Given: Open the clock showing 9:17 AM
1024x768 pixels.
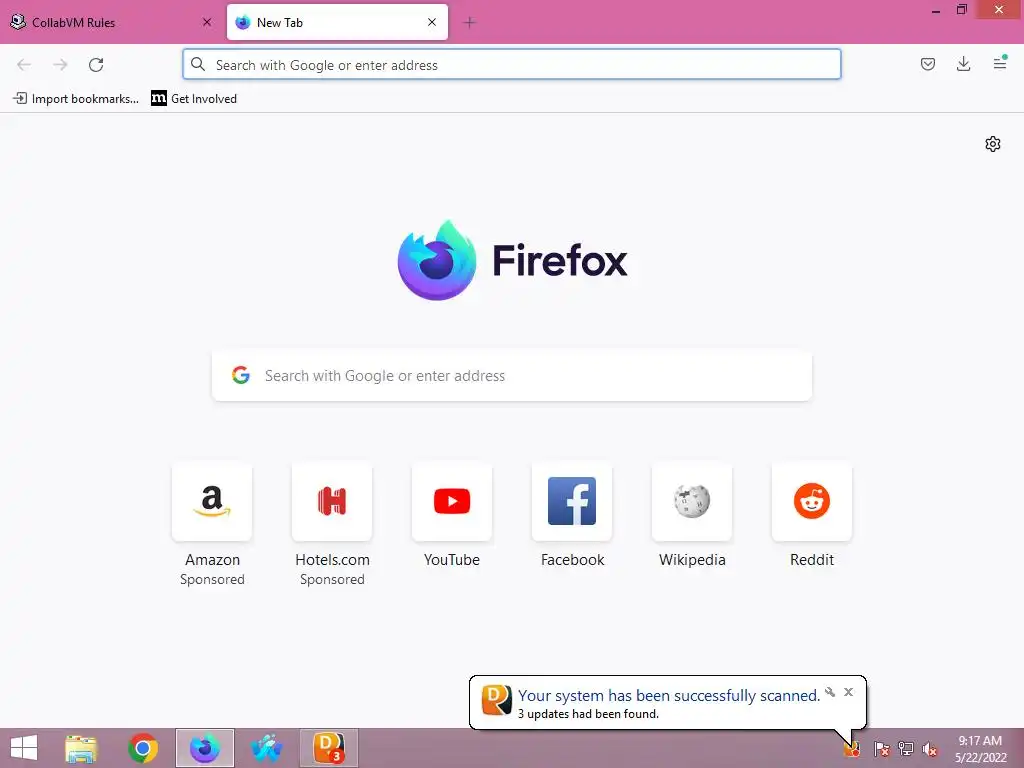Looking at the screenshot, I should [x=980, y=749].
